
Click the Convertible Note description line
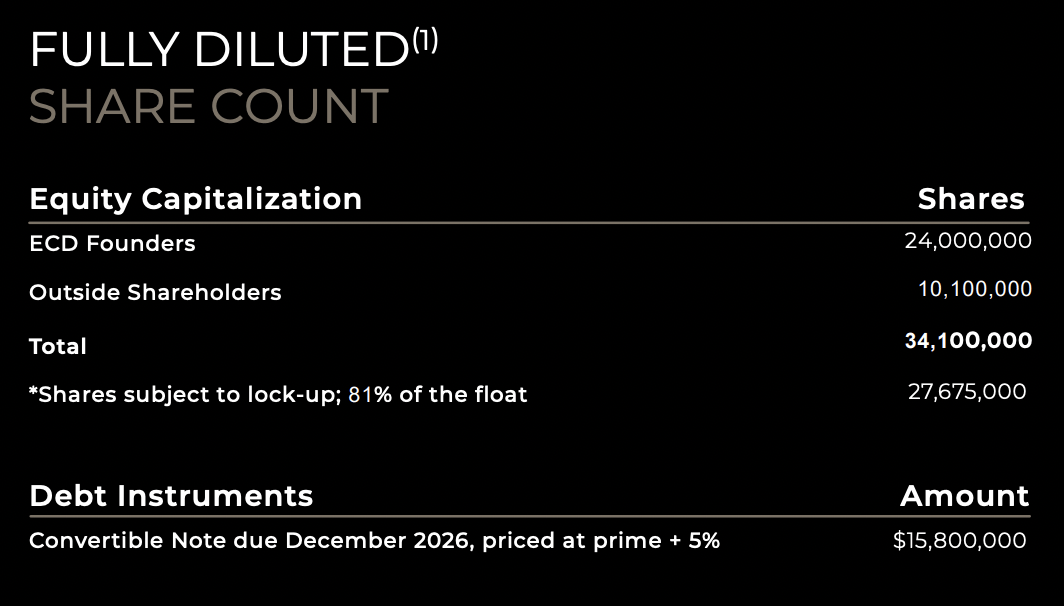374,541
